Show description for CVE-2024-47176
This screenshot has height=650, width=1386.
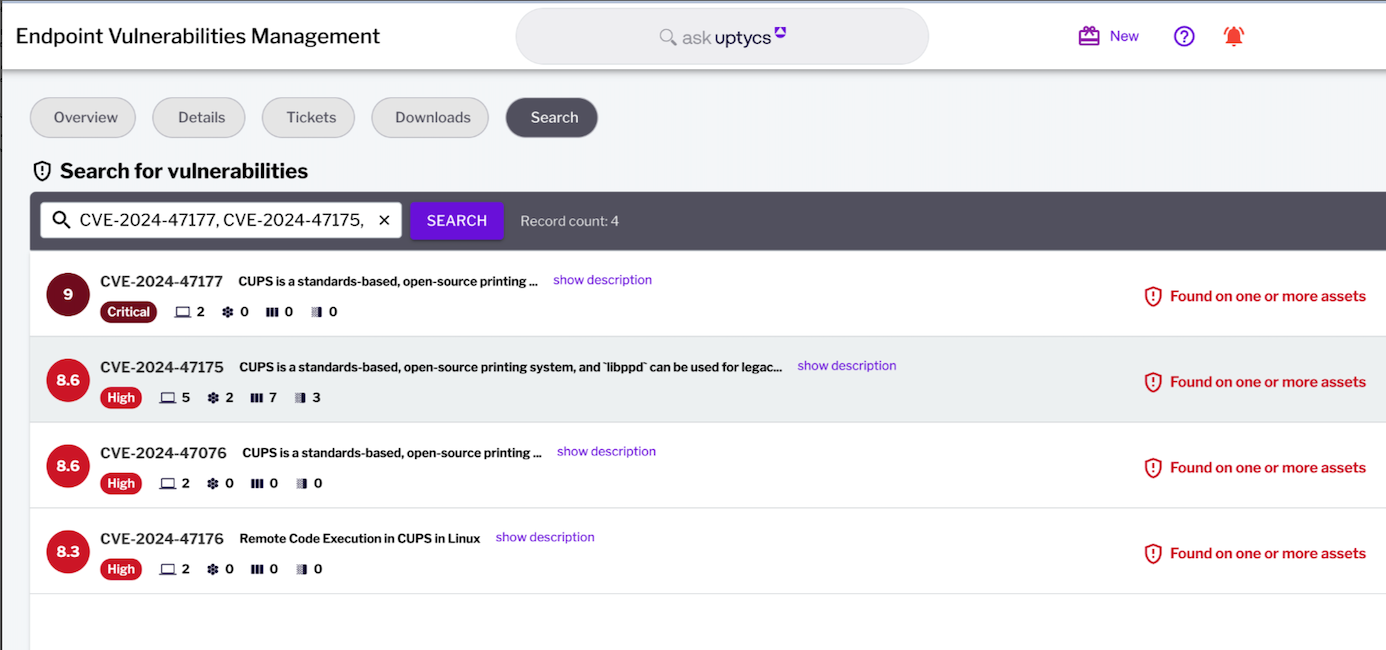pyautogui.click(x=545, y=538)
